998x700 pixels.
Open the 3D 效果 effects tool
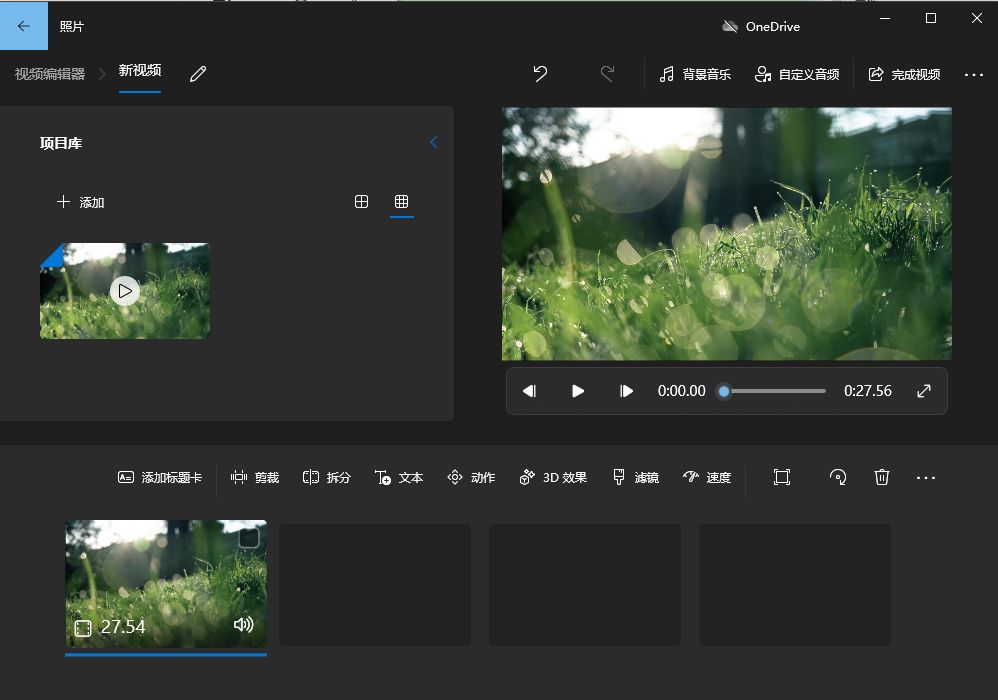point(553,477)
